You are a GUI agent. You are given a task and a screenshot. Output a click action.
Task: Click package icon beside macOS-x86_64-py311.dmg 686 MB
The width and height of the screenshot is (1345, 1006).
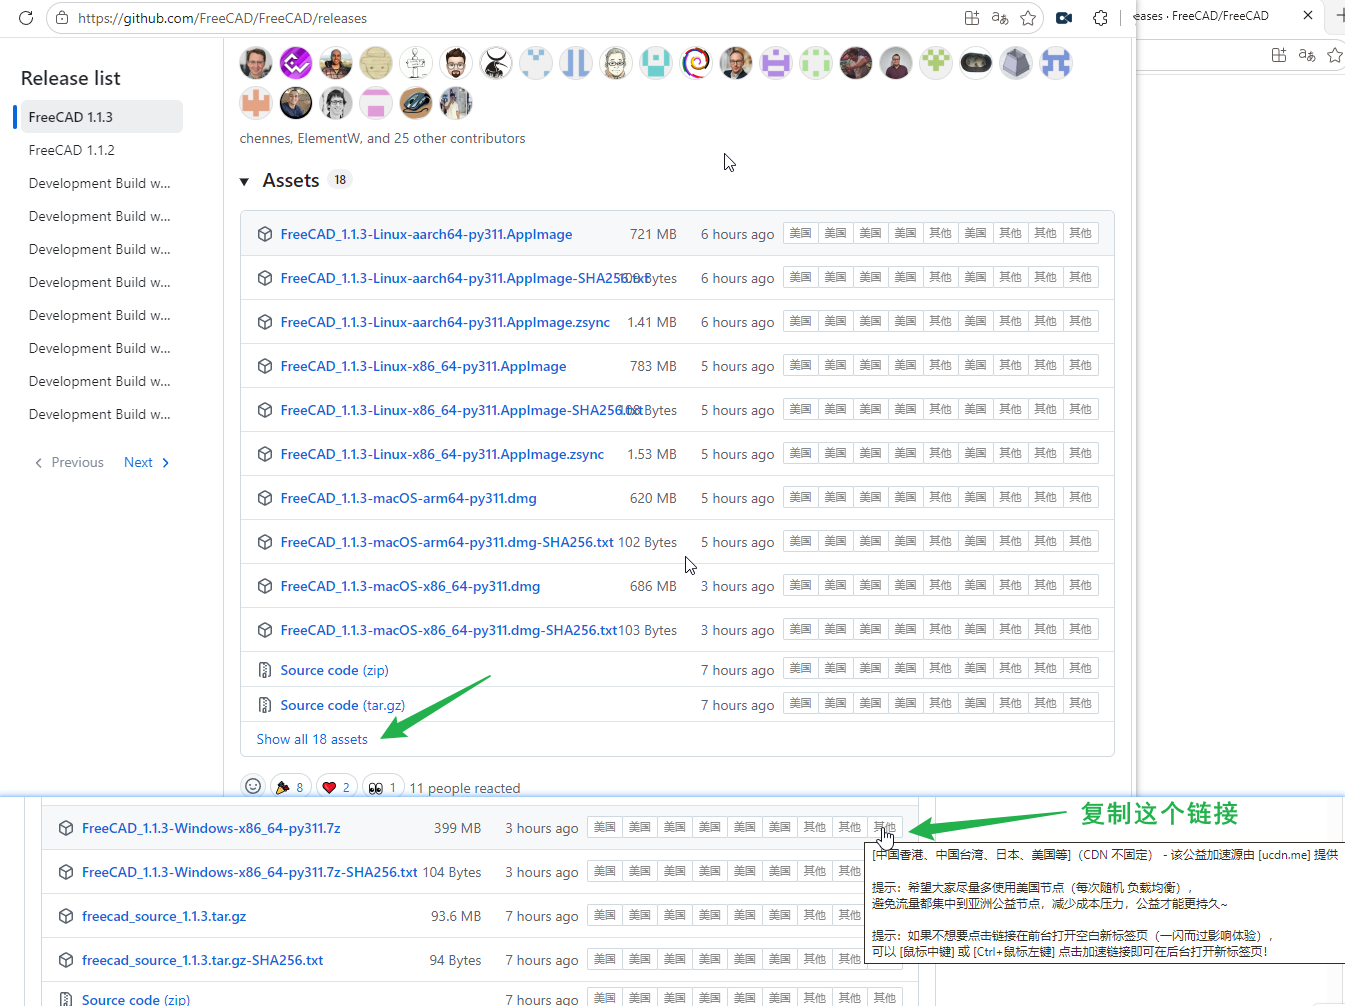(265, 586)
